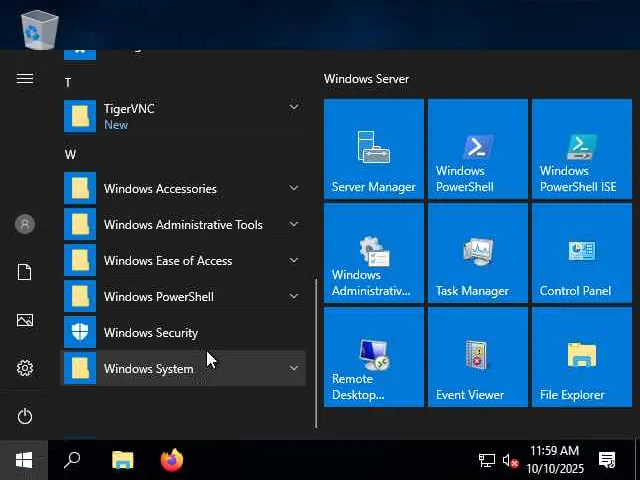Click the Windows Accessories folder name
Image resolution: width=640 pixels, height=480 pixels.
(x=160, y=189)
